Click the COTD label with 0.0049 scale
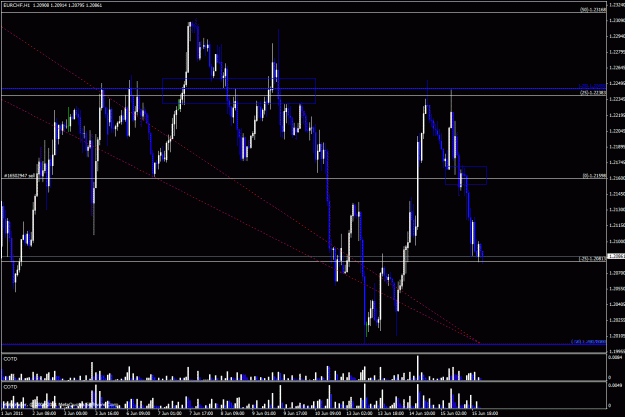 pos(10,387)
